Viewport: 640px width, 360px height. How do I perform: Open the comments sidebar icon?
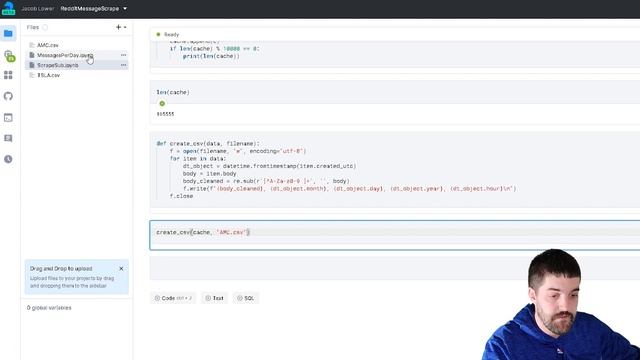(8, 138)
